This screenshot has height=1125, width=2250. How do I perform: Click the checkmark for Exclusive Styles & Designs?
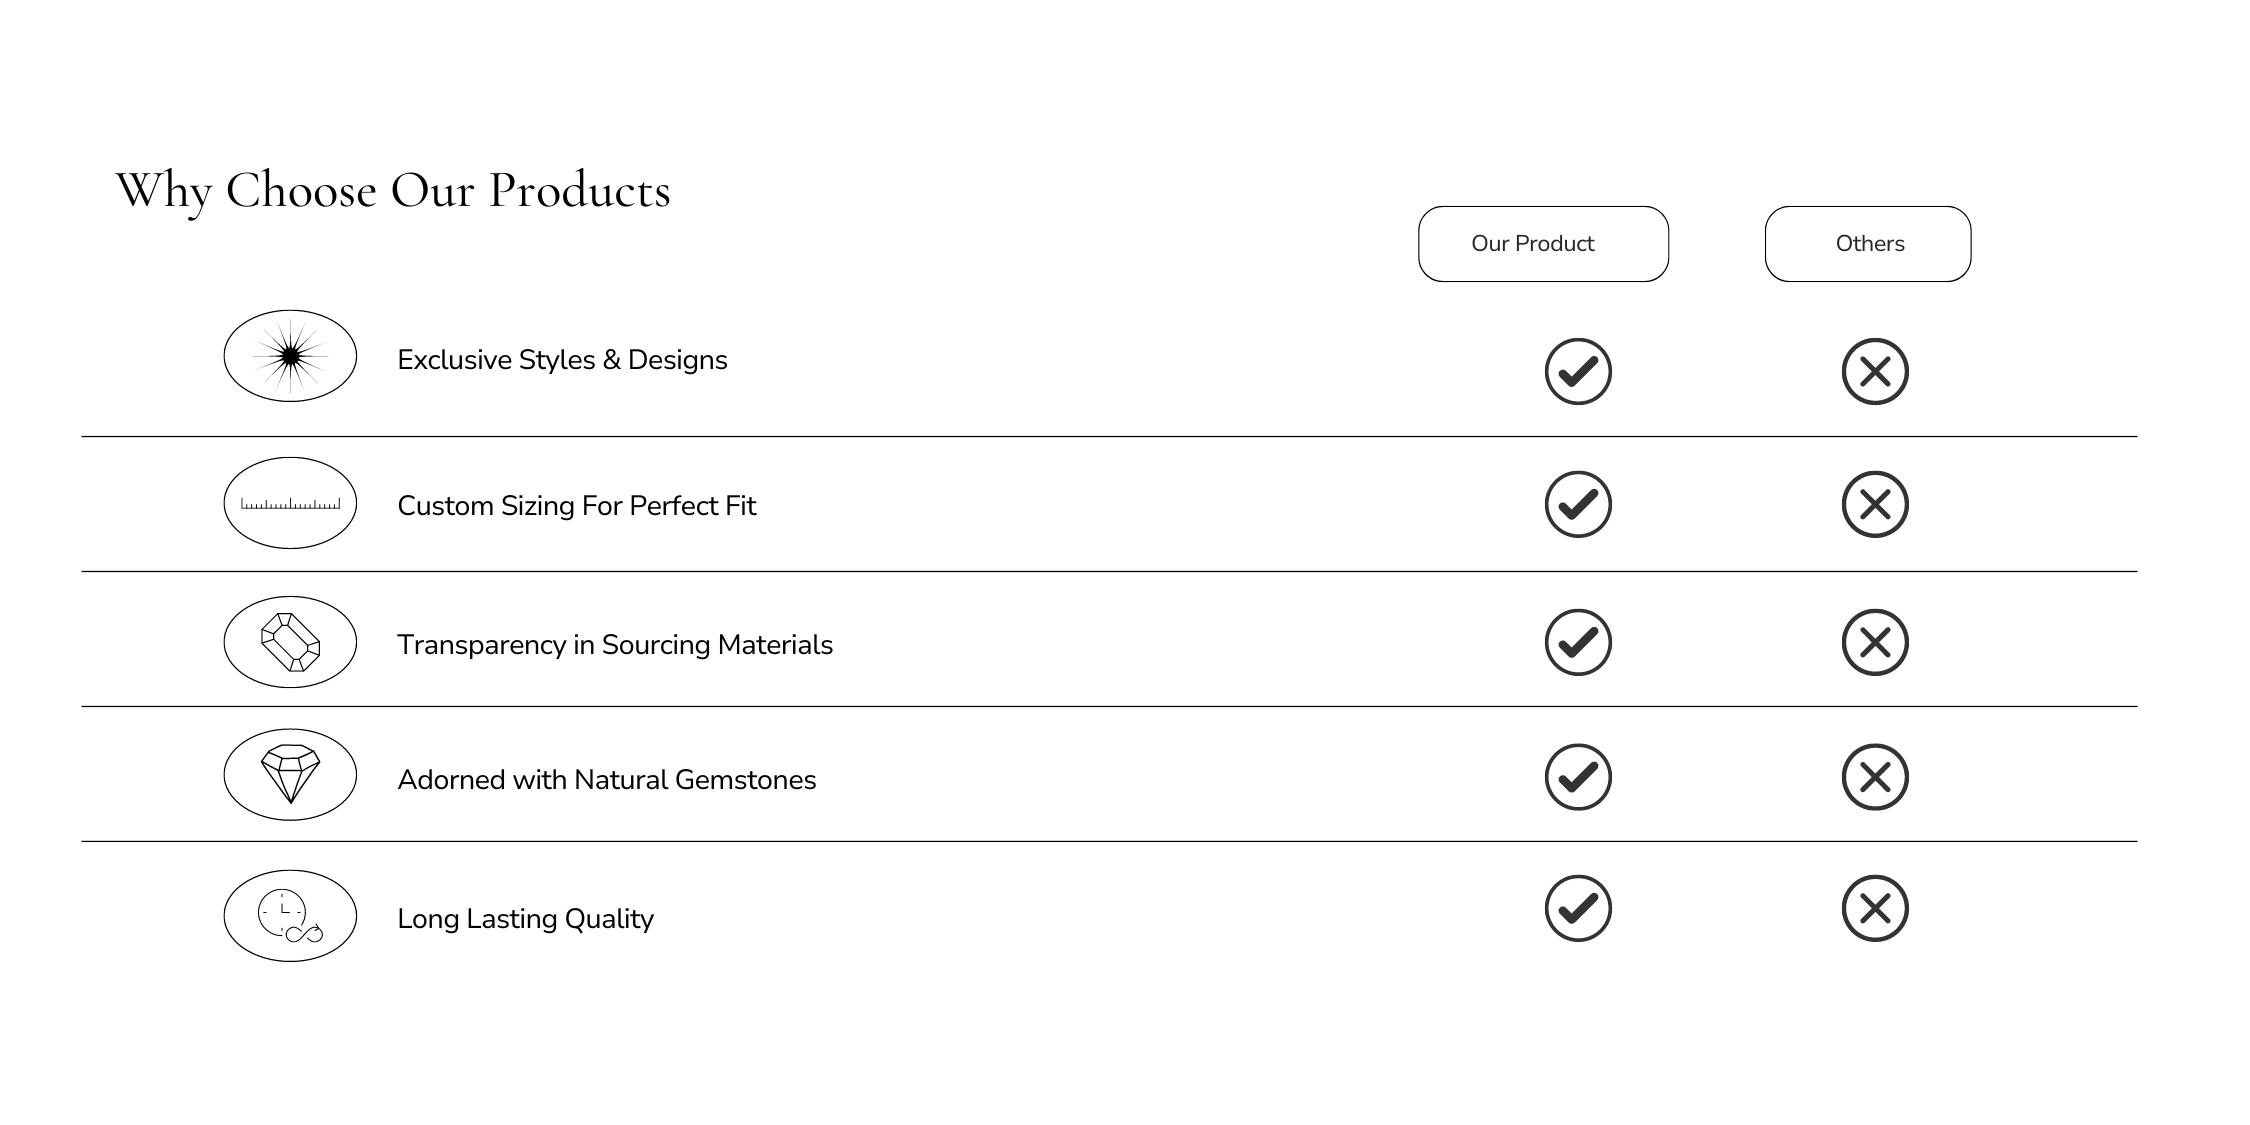click(1578, 372)
